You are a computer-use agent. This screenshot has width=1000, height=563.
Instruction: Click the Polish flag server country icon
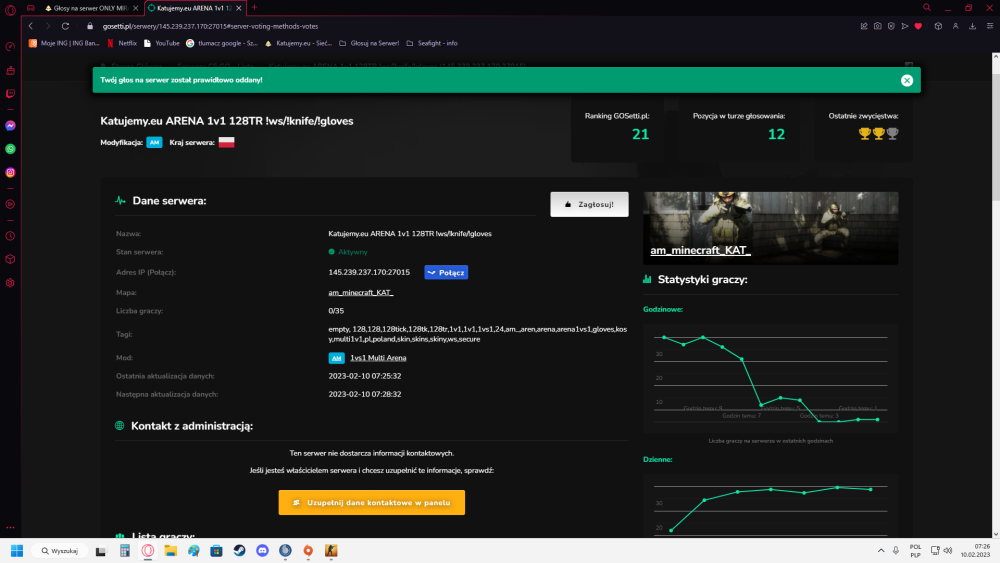point(226,142)
